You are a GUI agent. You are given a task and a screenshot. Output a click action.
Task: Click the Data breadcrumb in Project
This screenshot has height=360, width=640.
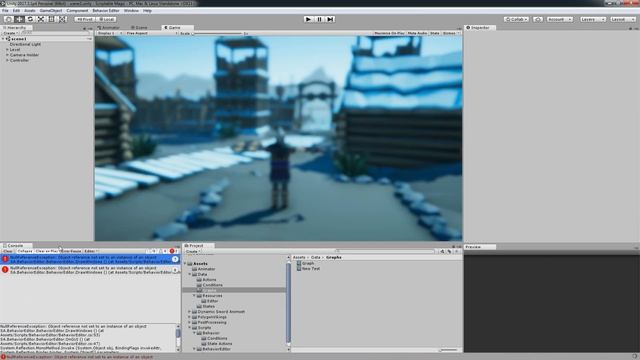click(x=316, y=258)
